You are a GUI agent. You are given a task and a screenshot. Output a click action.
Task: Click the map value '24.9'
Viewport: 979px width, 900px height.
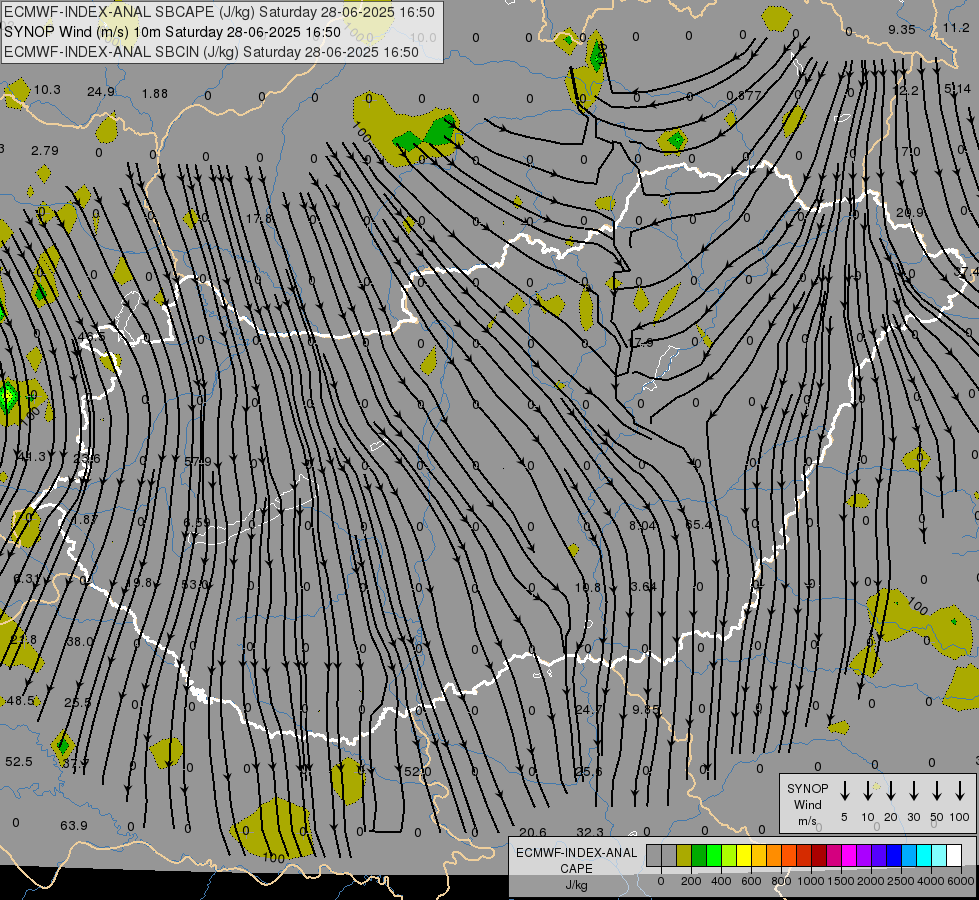(101, 92)
